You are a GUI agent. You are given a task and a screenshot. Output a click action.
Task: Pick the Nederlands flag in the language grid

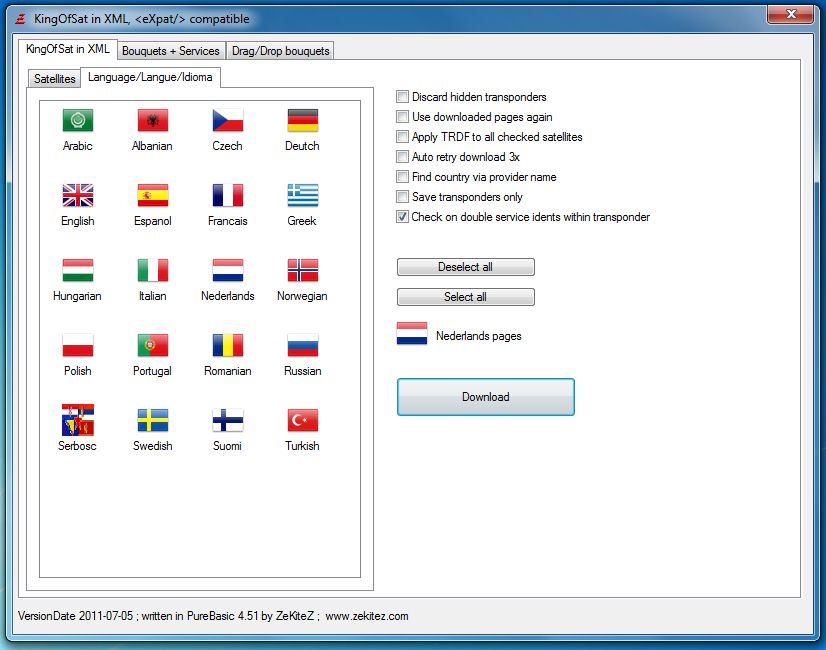tap(228, 270)
